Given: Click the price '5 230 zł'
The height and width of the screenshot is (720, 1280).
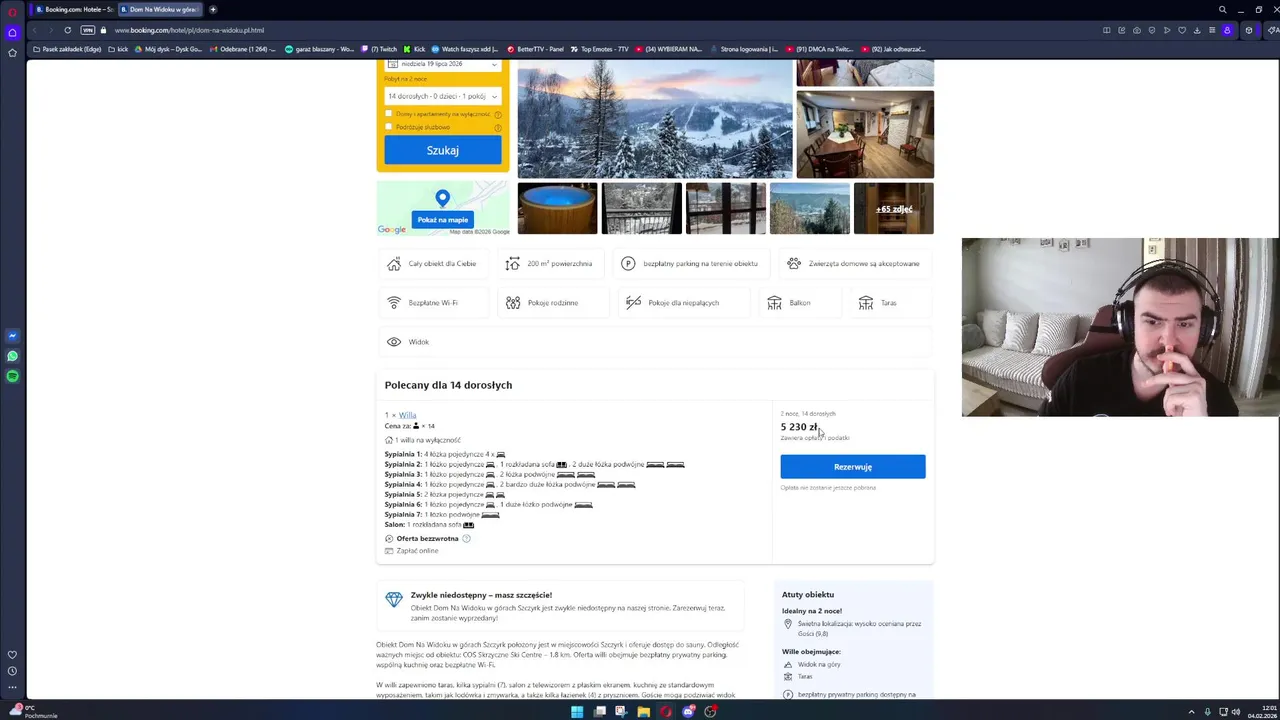Looking at the screenshot, I should click(799, 427).
